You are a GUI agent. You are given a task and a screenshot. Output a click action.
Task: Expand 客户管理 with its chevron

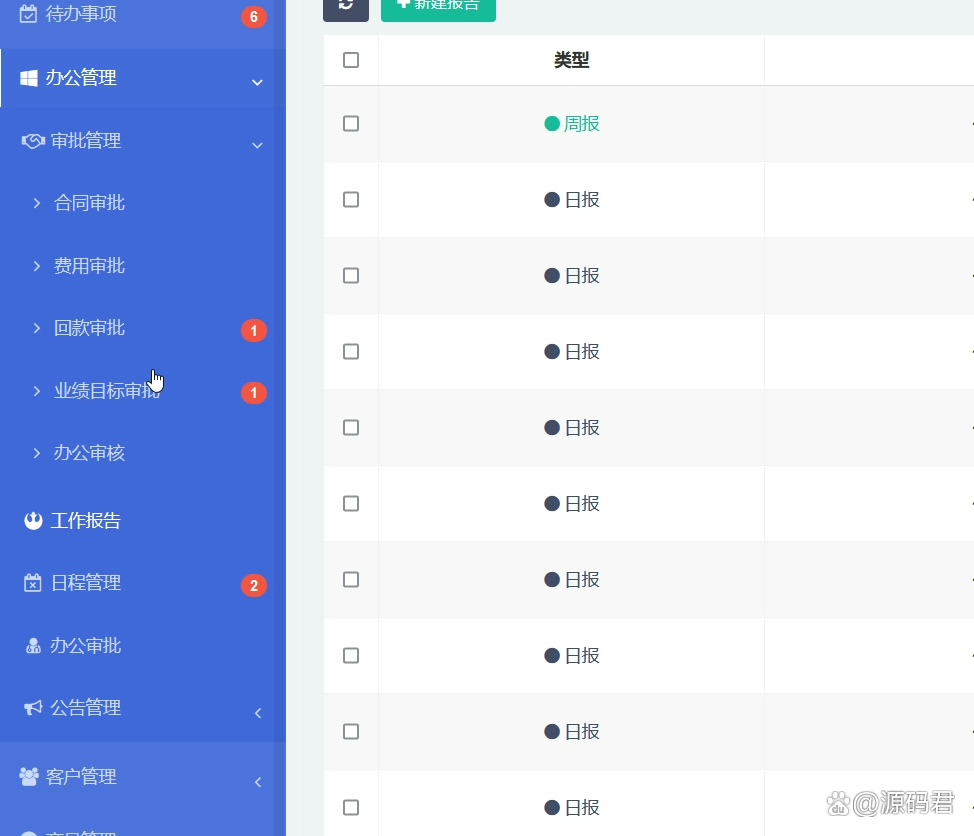tap(258, 782)
